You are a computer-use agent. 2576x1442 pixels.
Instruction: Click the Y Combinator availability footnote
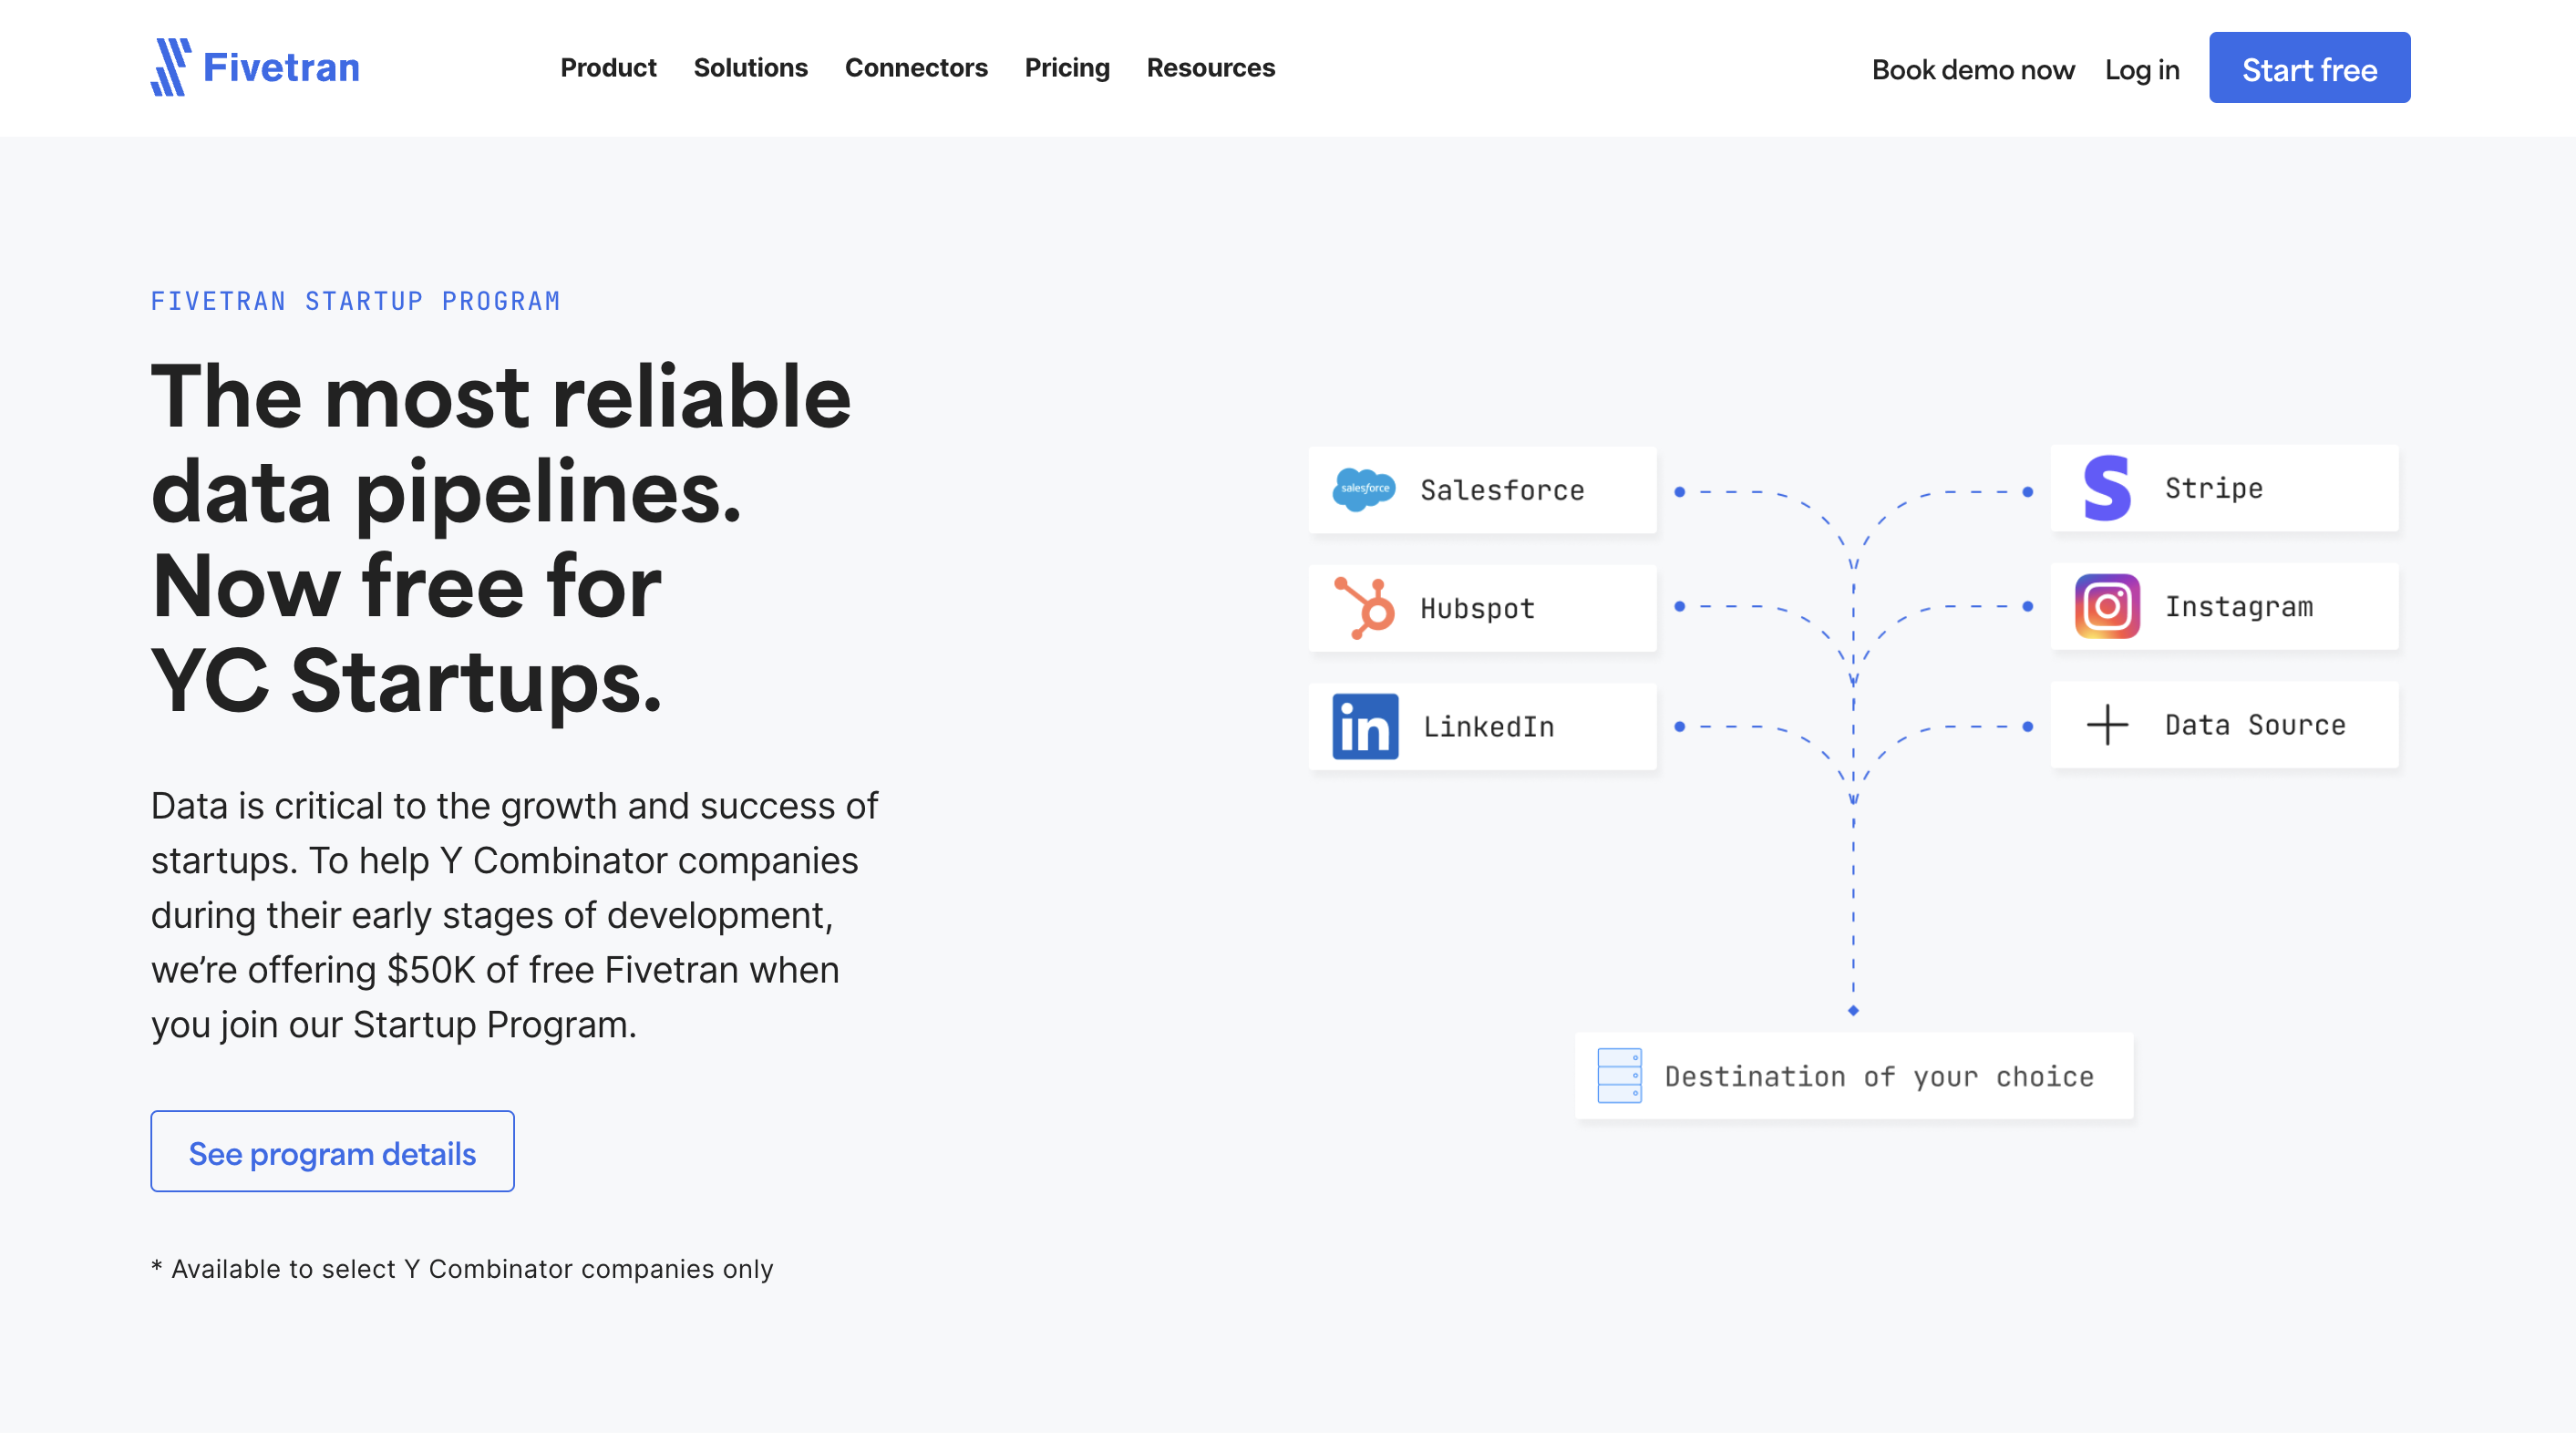(x=462, y=1268)
